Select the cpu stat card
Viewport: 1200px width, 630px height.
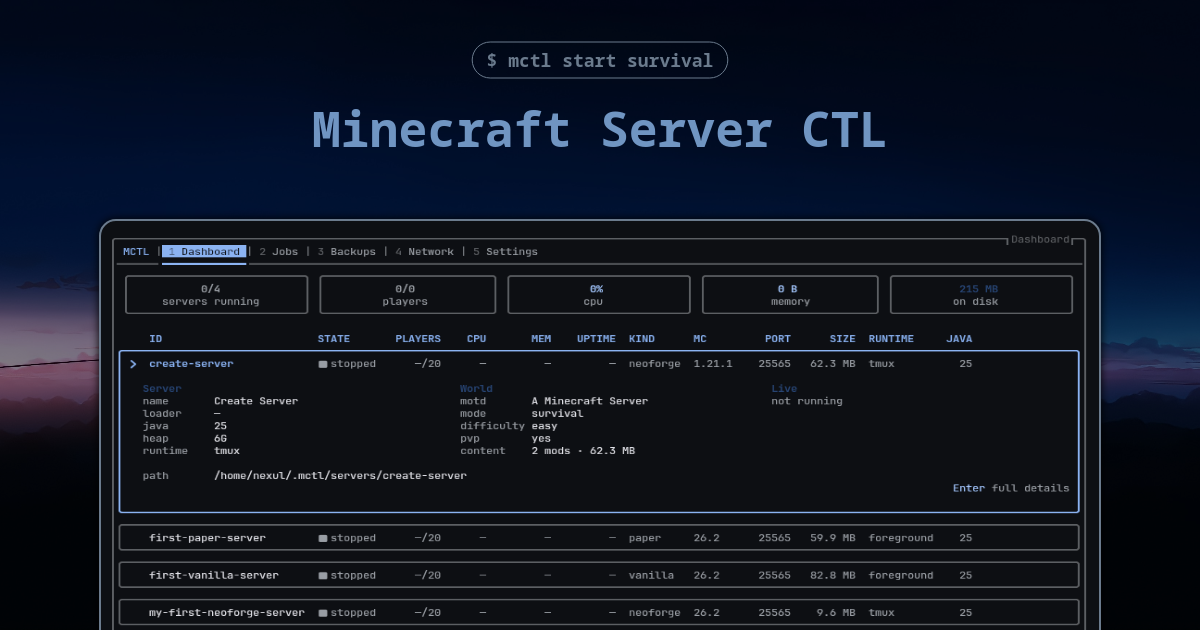click(x=599, y=295)
